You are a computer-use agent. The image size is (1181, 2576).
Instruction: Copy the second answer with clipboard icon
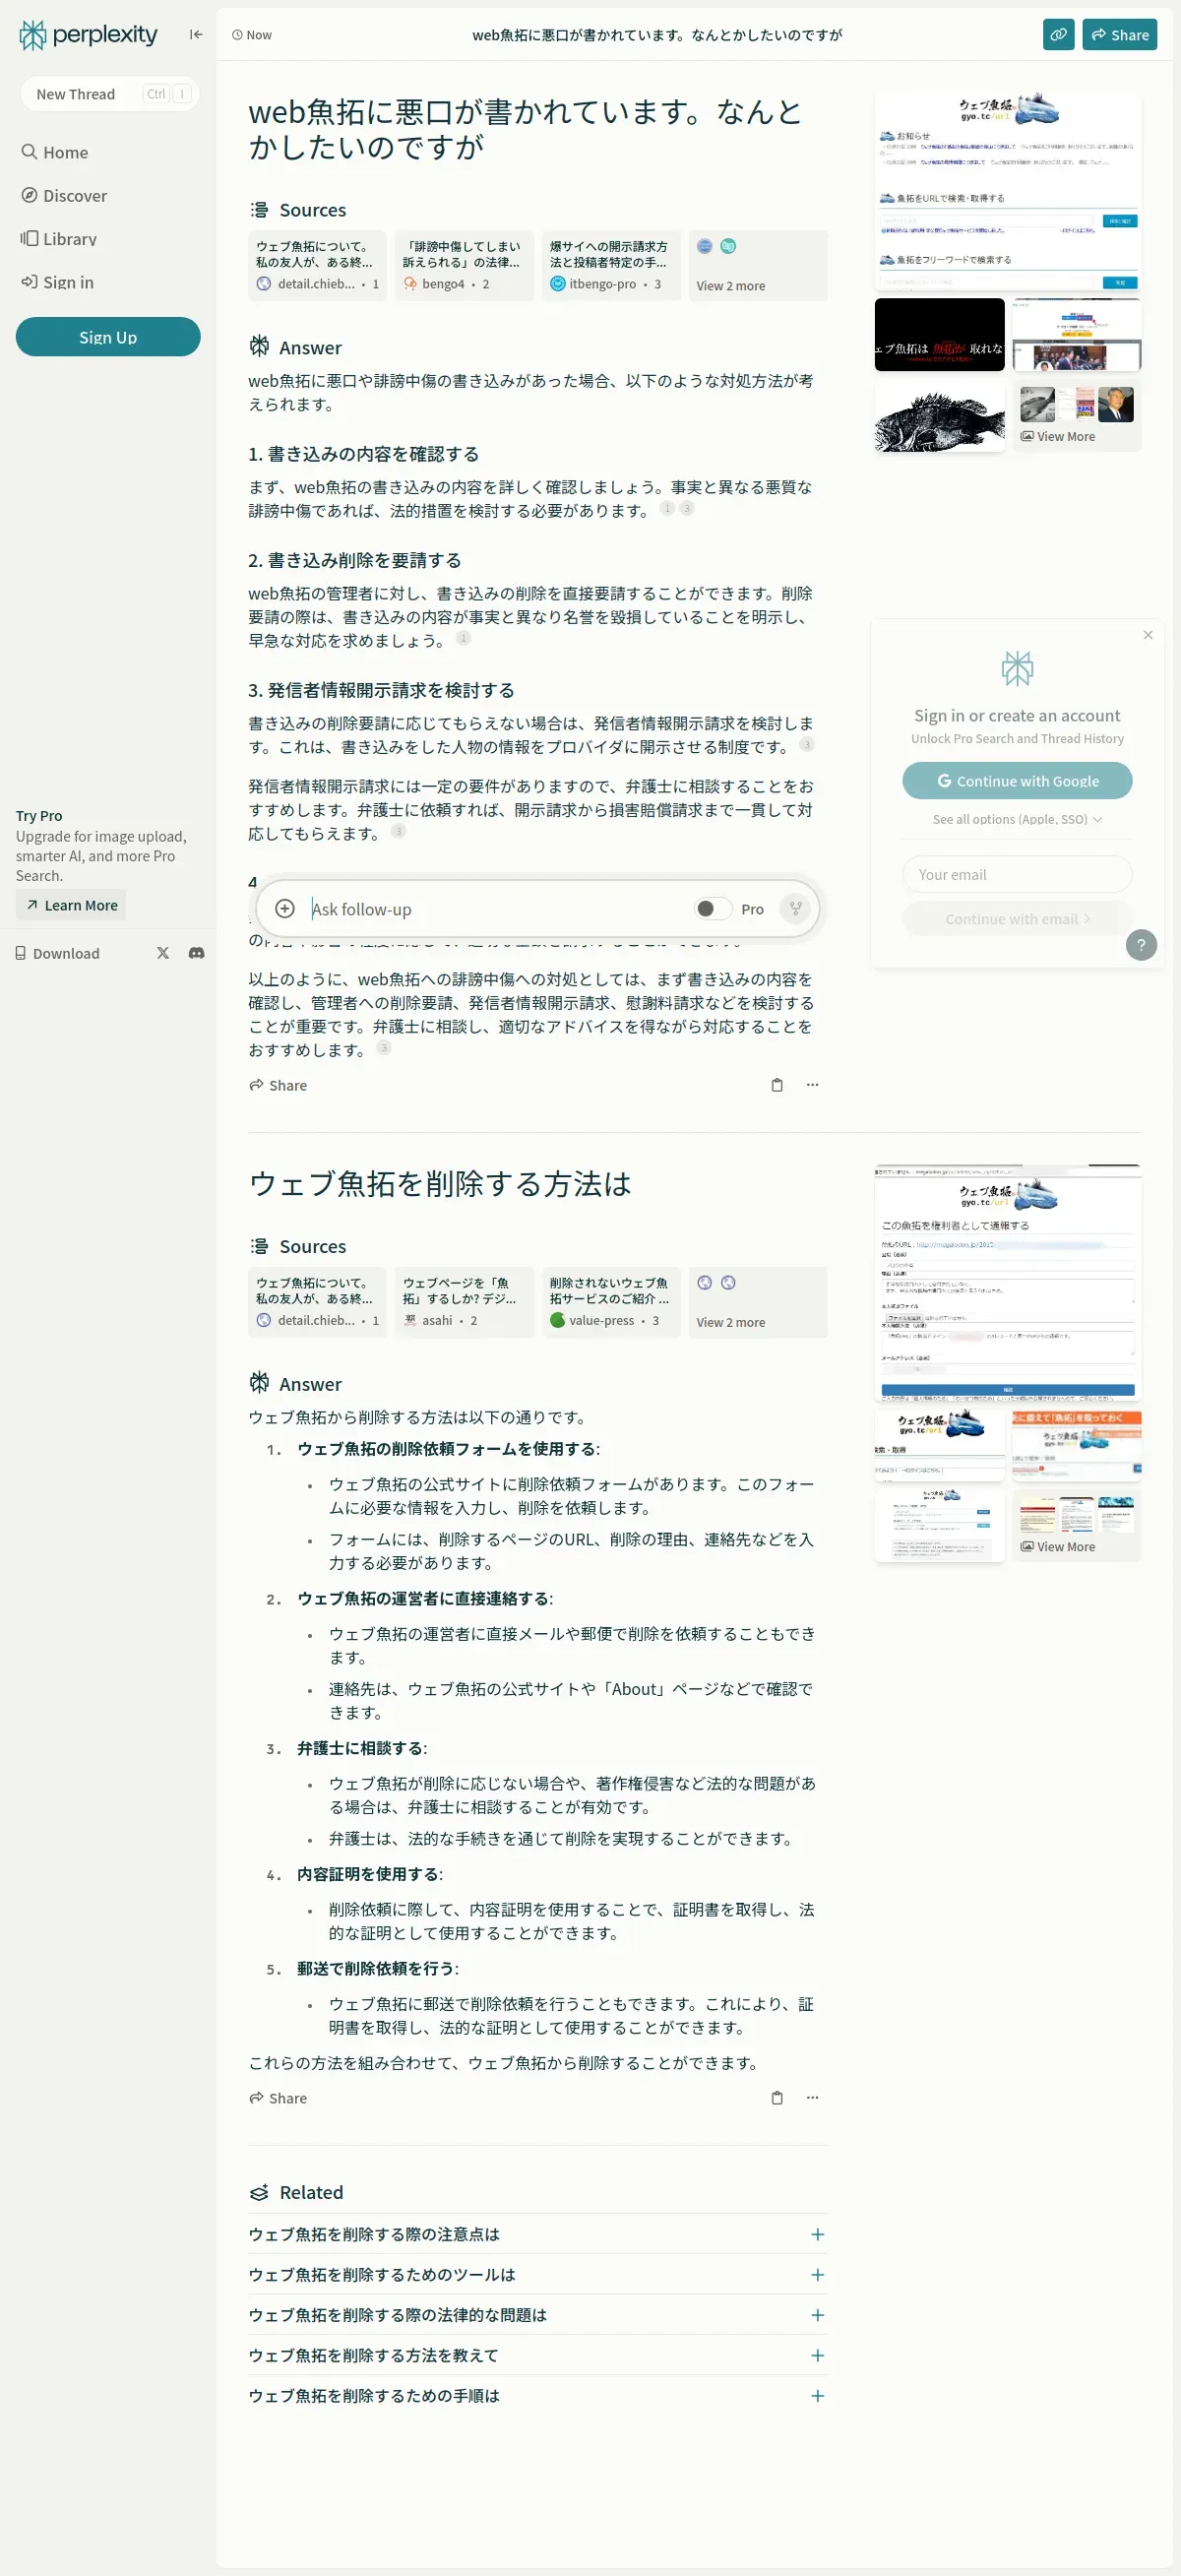point(777,2098)
